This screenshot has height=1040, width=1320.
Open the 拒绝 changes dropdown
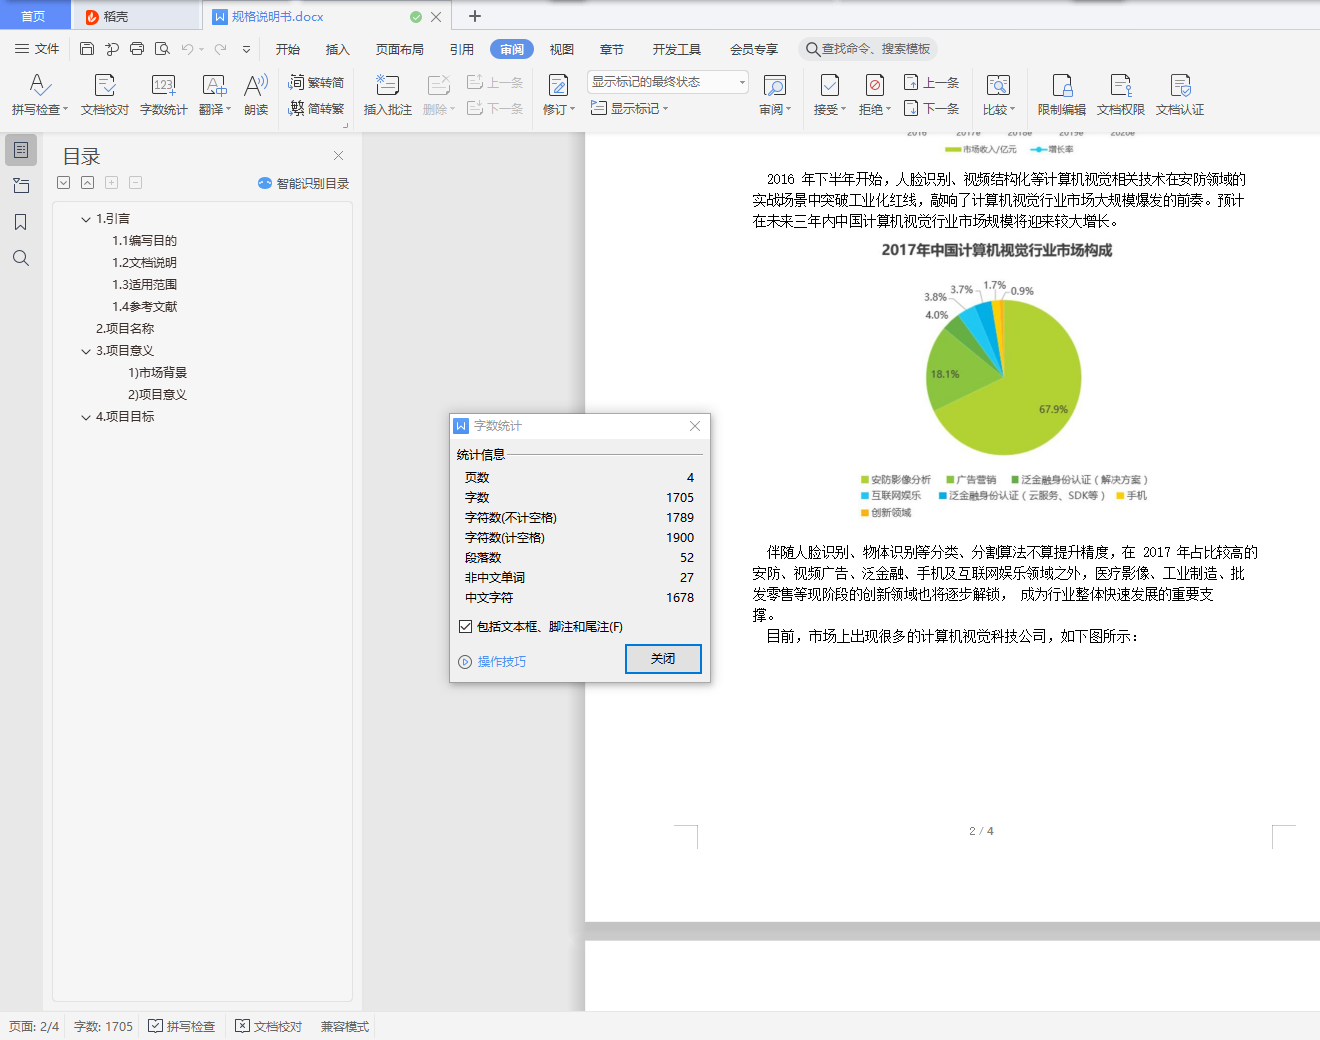coord(875,95)
